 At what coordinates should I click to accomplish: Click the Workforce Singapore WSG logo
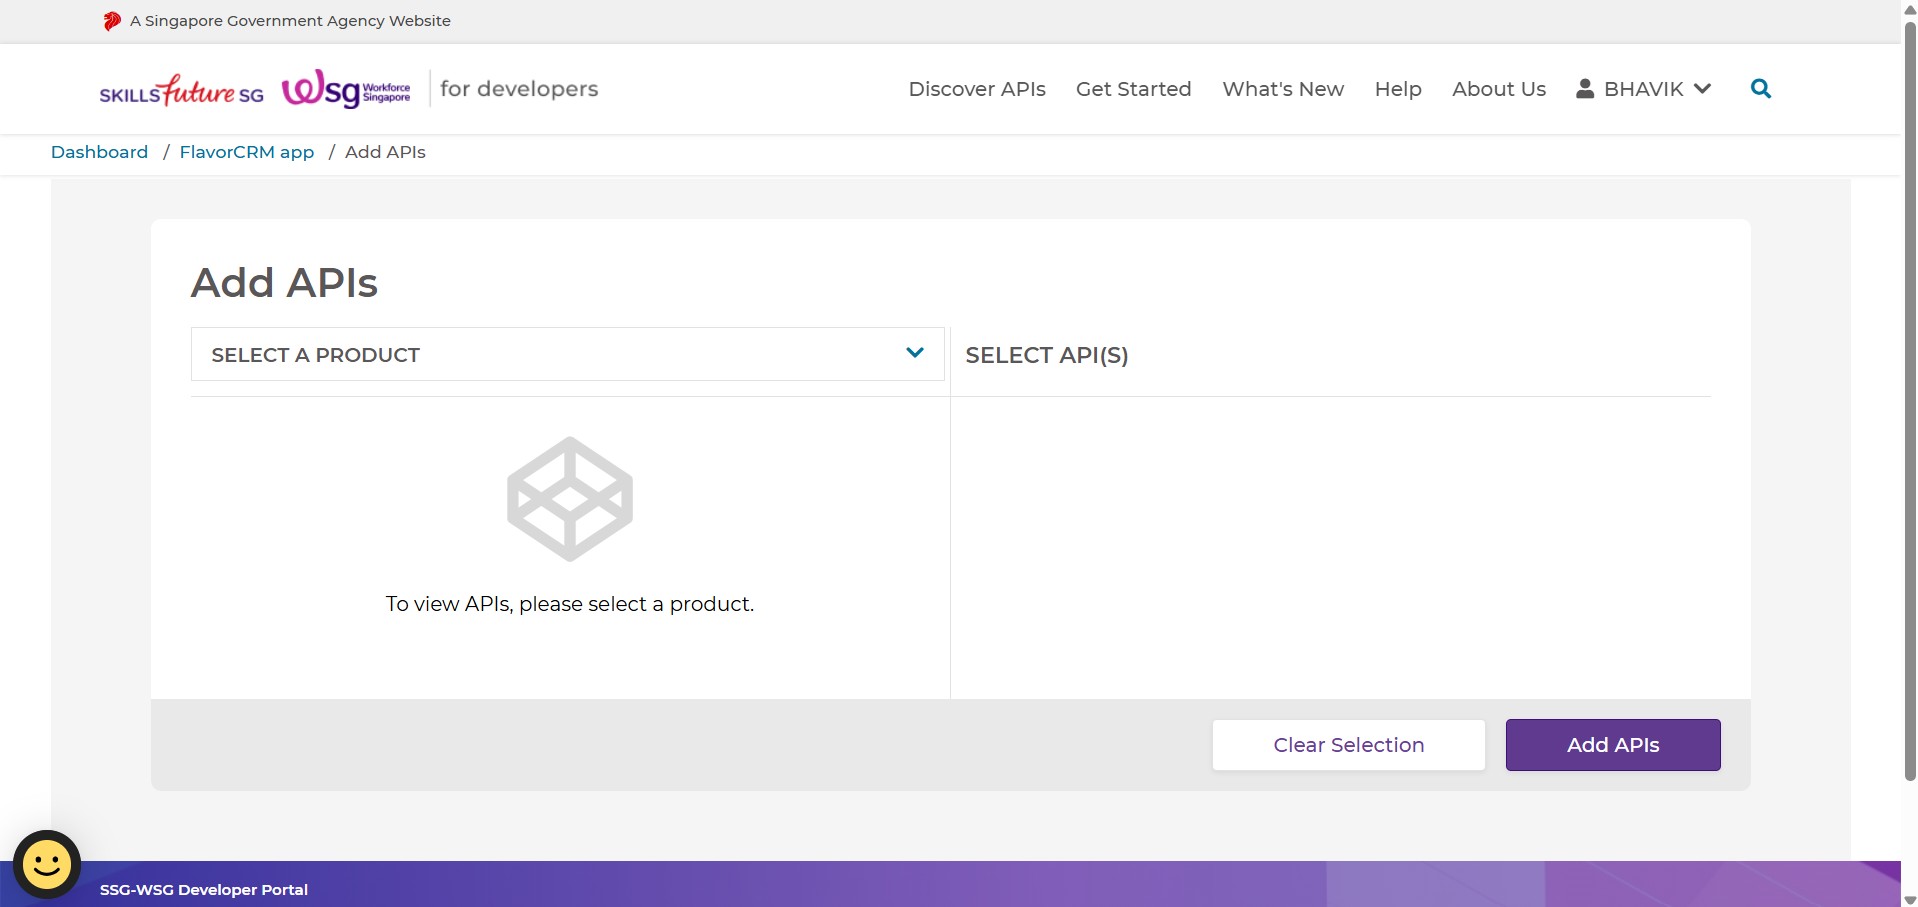coord(346,90)
